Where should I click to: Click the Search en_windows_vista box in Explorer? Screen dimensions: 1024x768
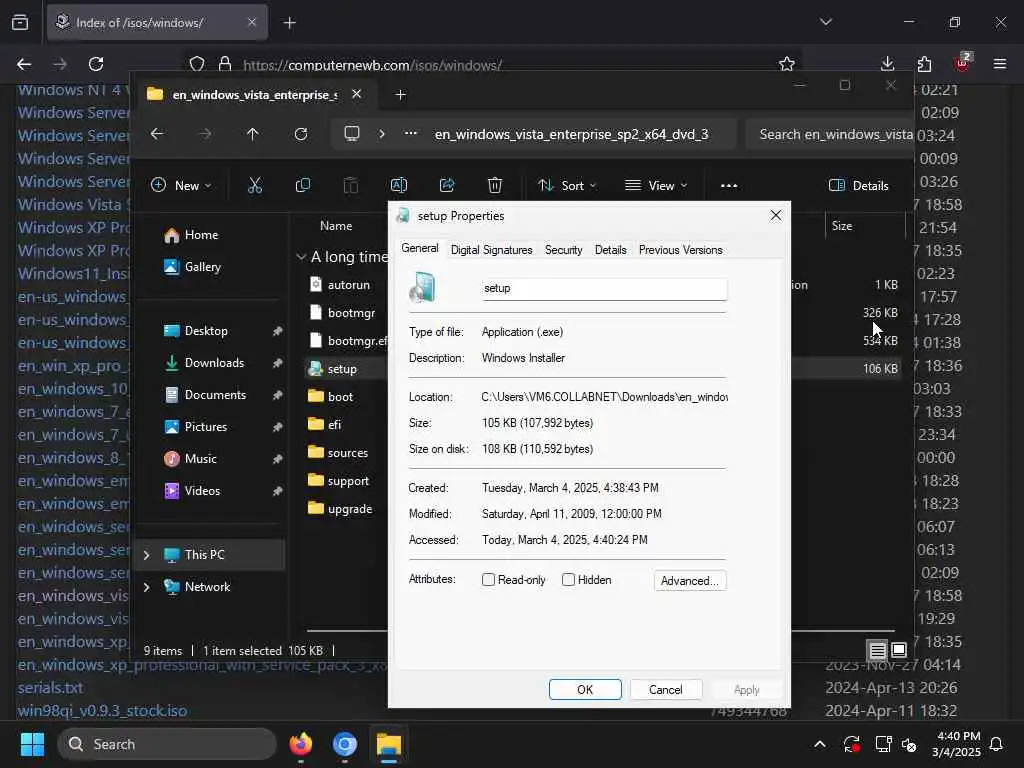coord(829,134)
